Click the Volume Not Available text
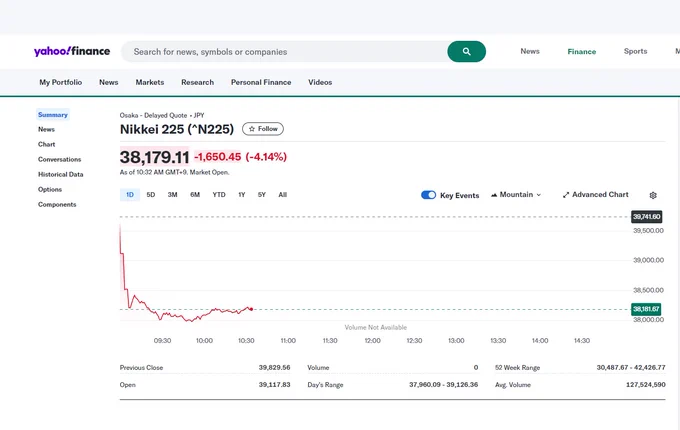Viewport: 680px width, 430px height. (x=376, y=327)
